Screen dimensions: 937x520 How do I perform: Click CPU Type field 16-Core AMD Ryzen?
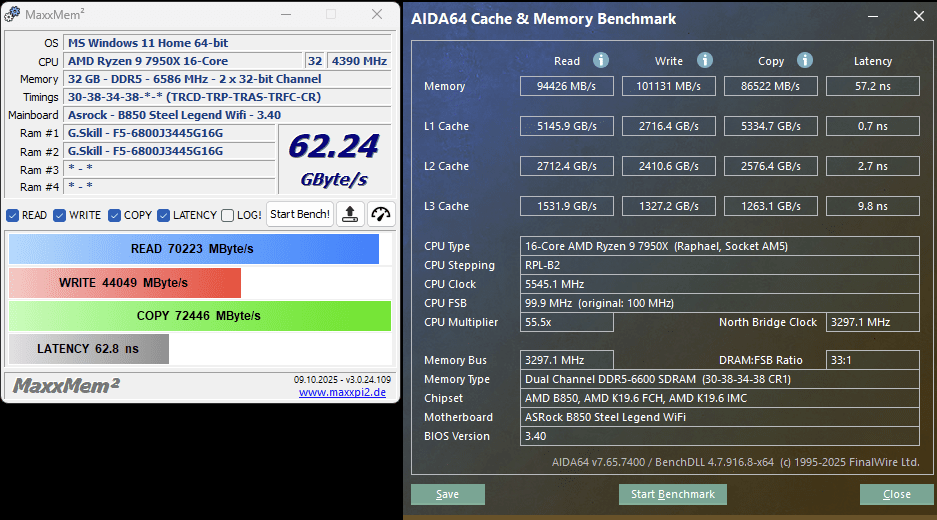click(719, 246)
